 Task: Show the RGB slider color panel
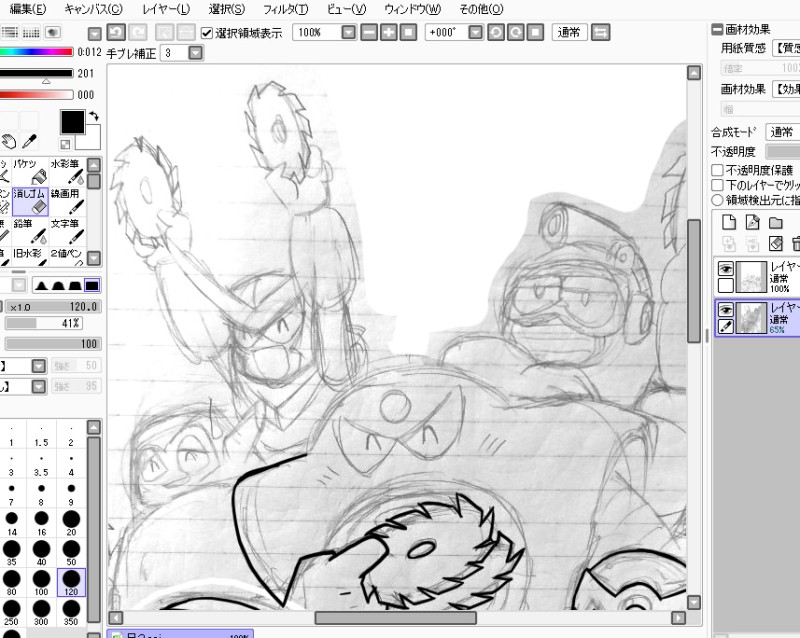(9, 33)
